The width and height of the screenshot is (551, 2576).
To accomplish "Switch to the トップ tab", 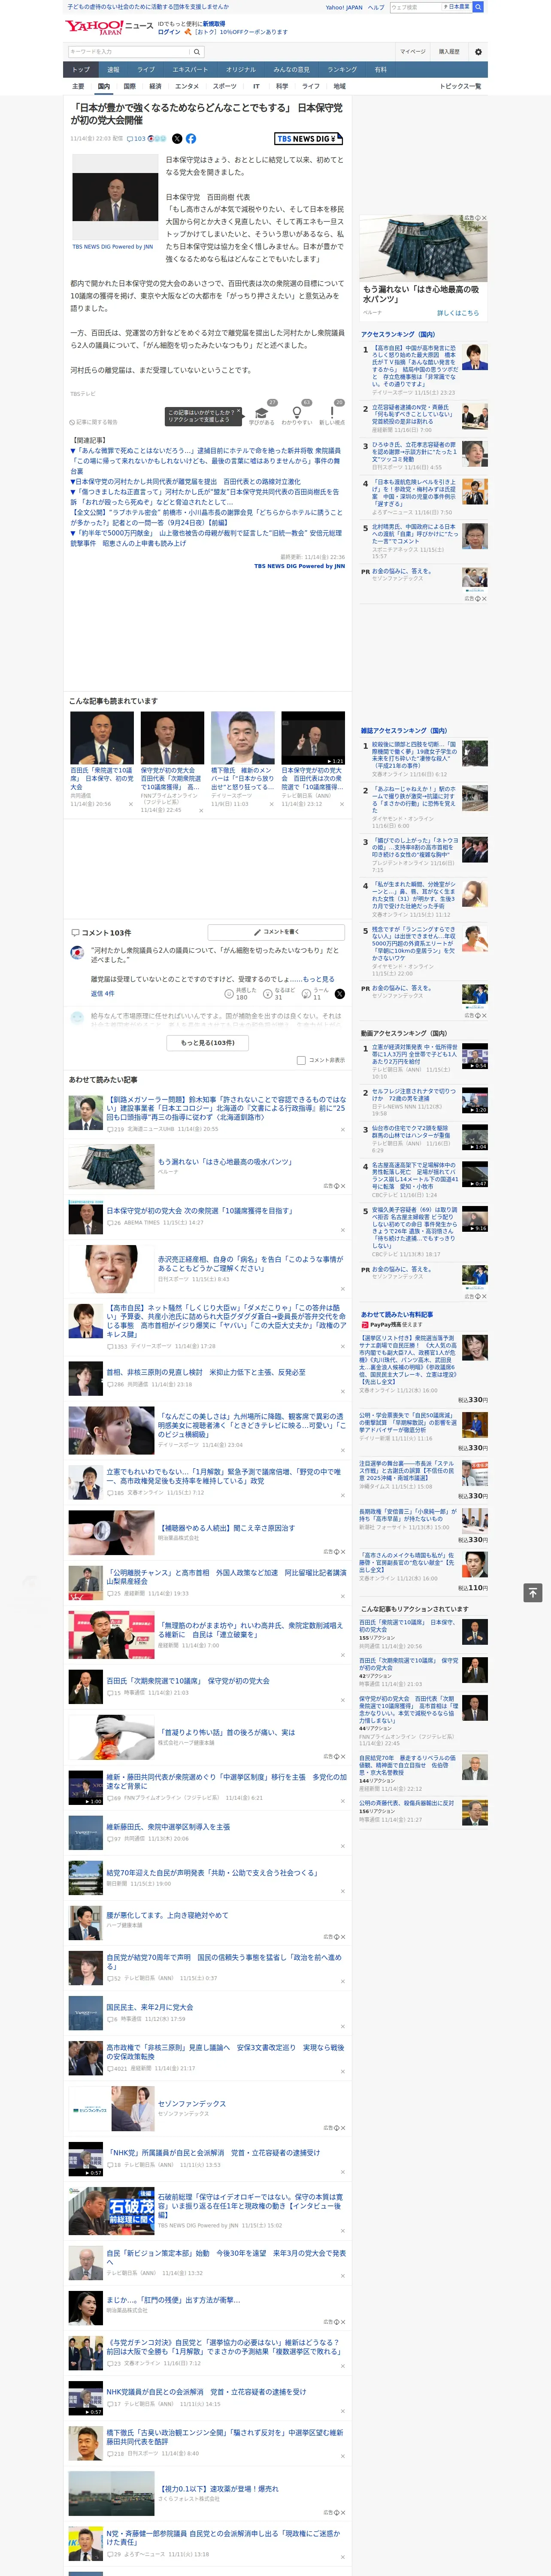I will [x=81, y=70].
